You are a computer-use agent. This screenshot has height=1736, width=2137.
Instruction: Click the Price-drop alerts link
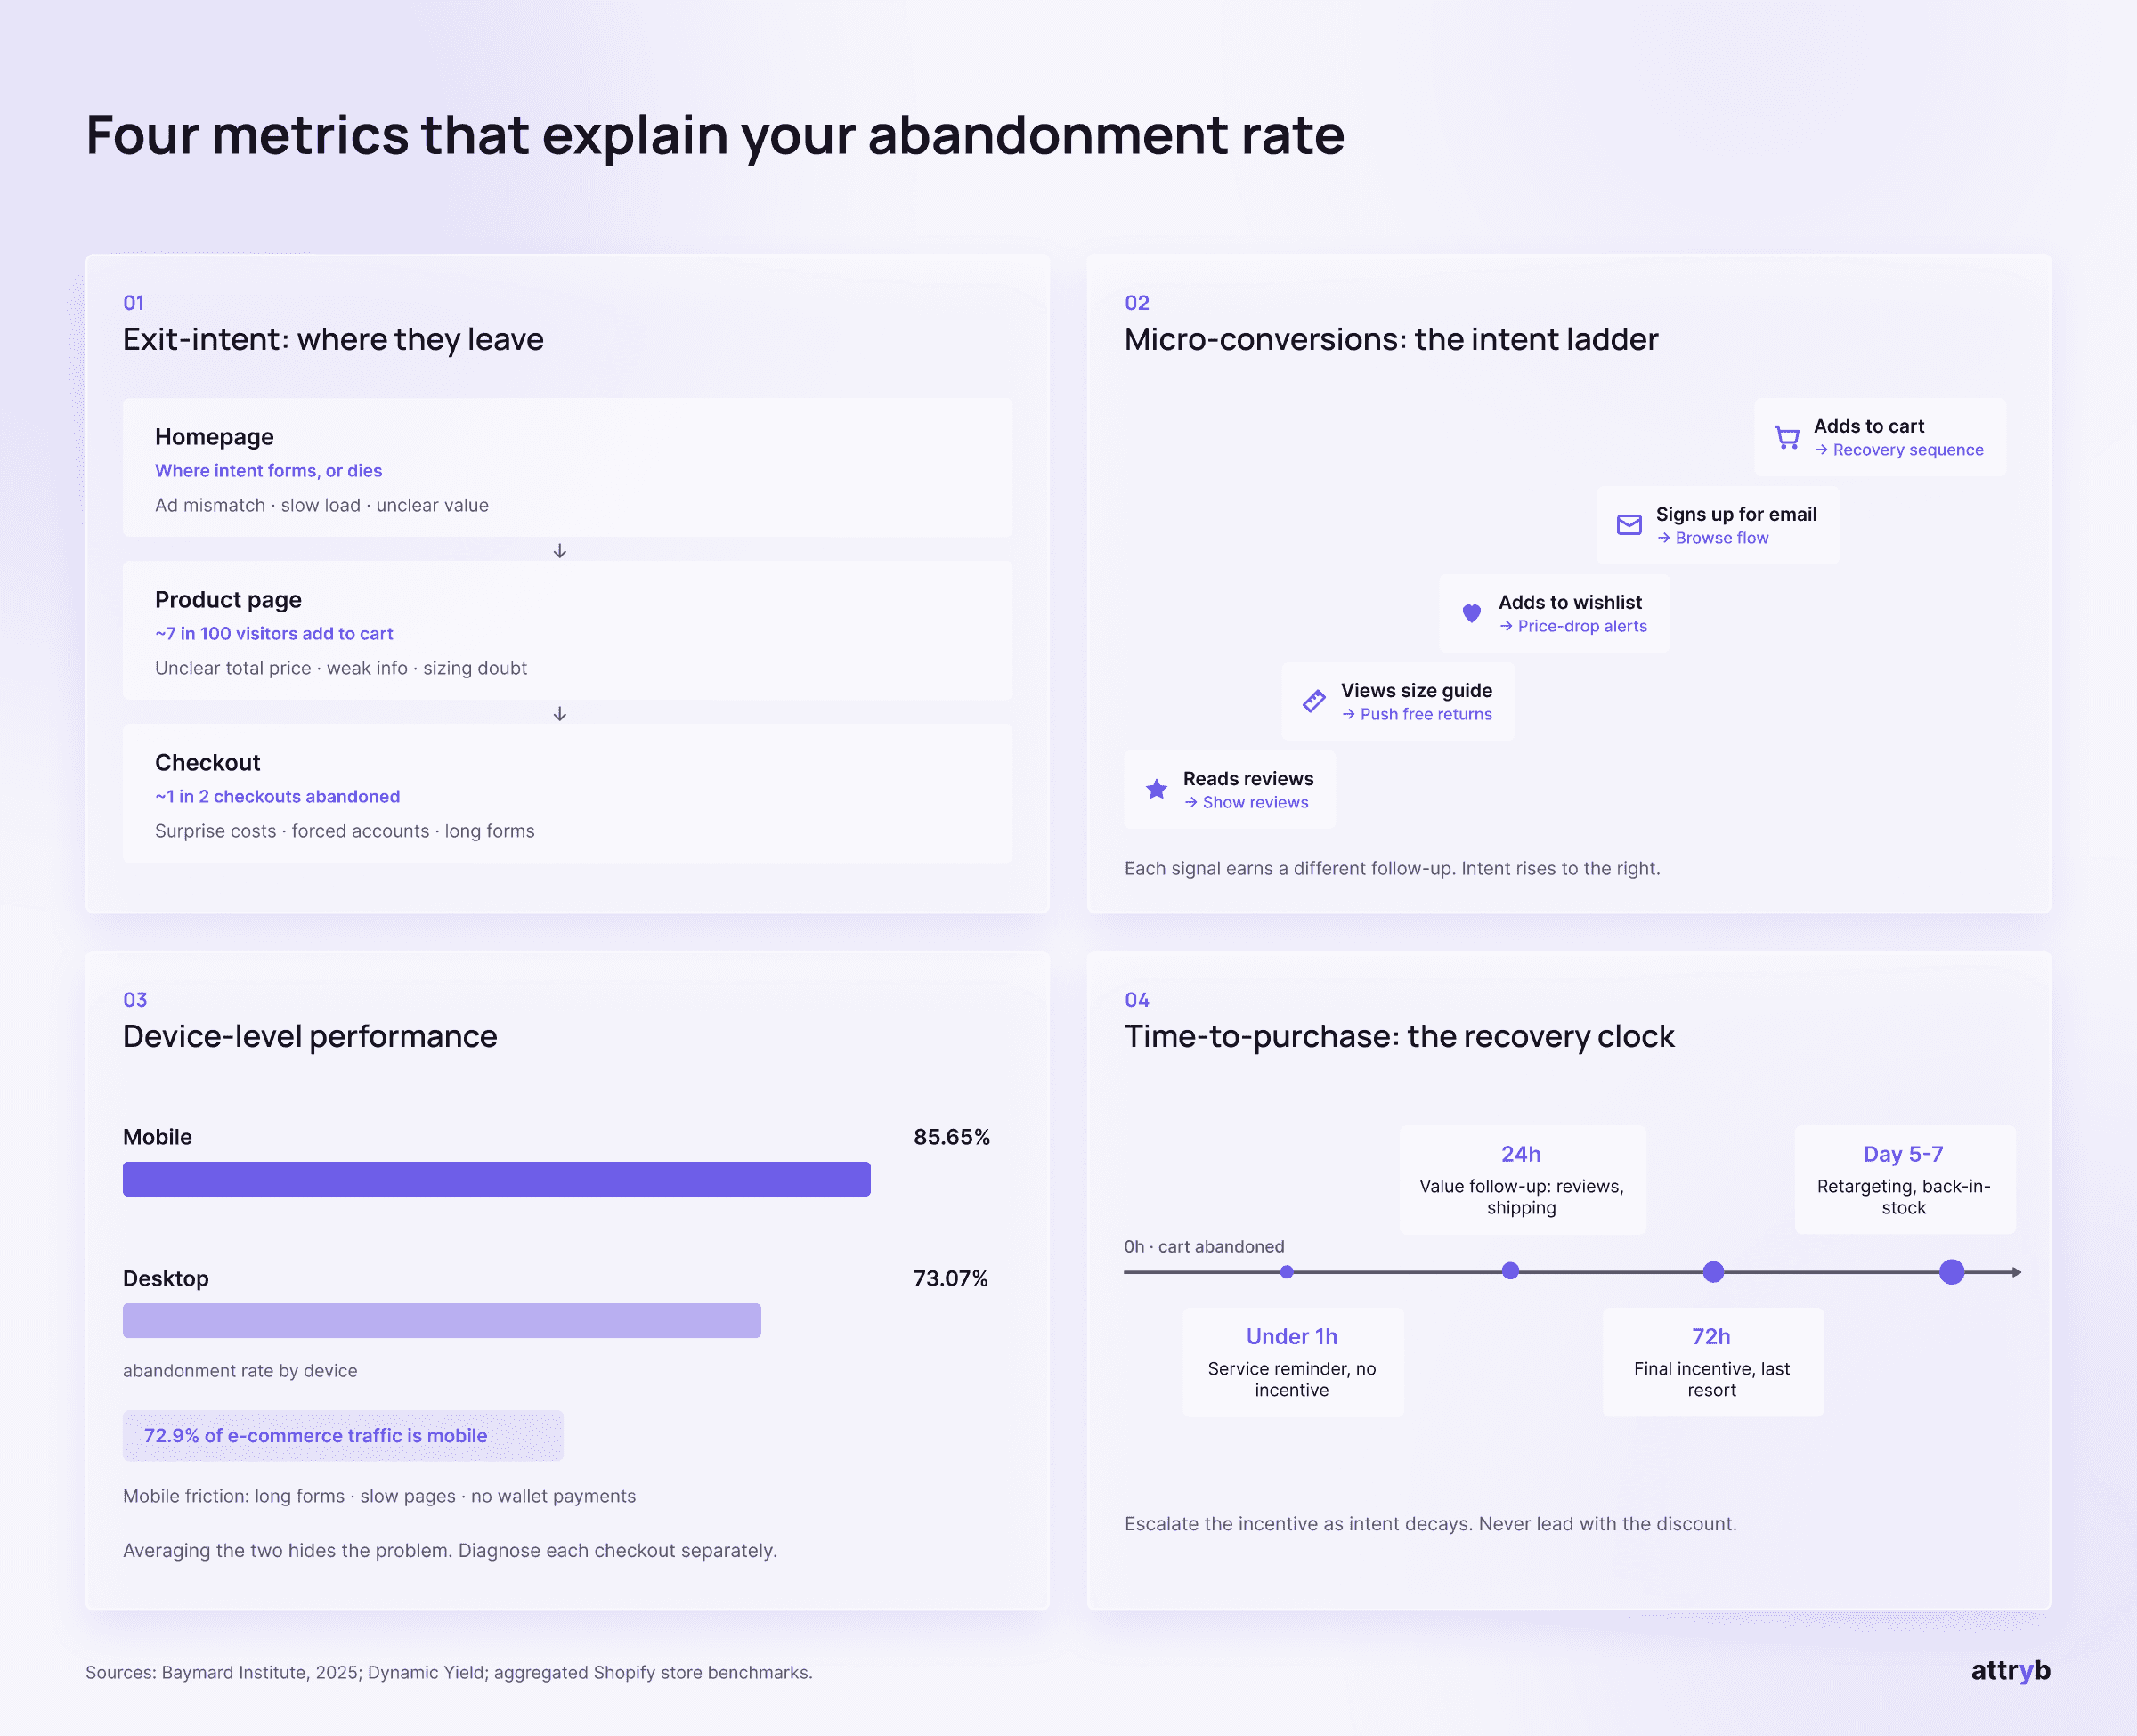1572,626
